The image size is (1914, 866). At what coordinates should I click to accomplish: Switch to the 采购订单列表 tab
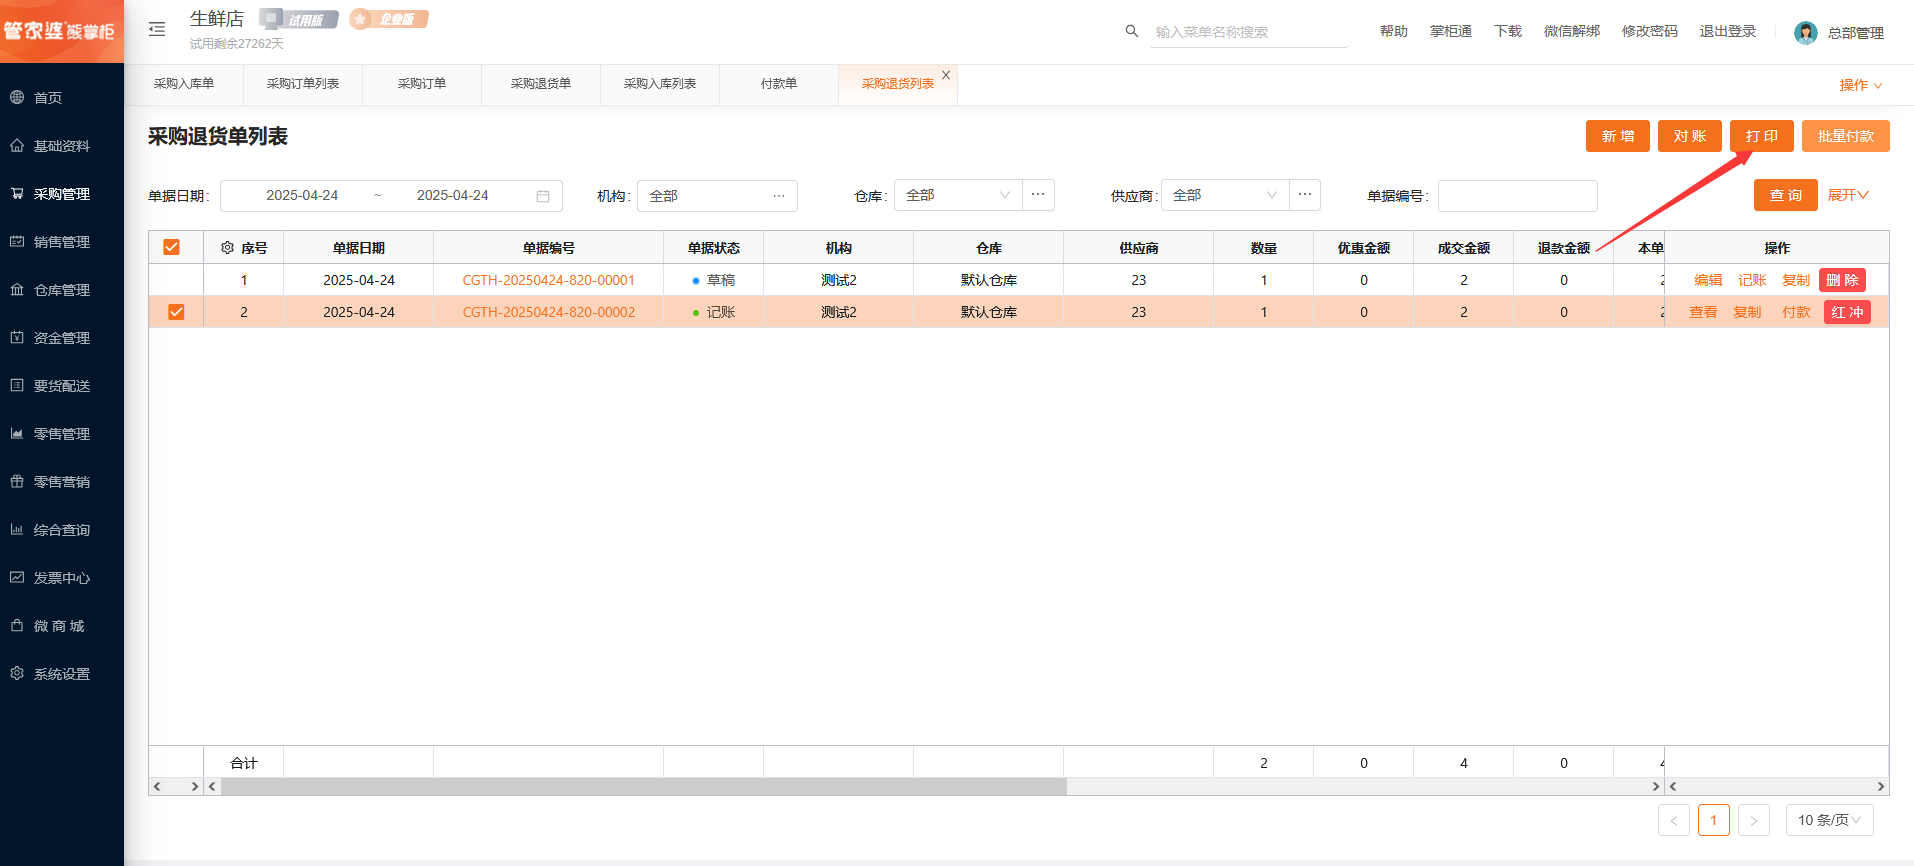[303, 84]
